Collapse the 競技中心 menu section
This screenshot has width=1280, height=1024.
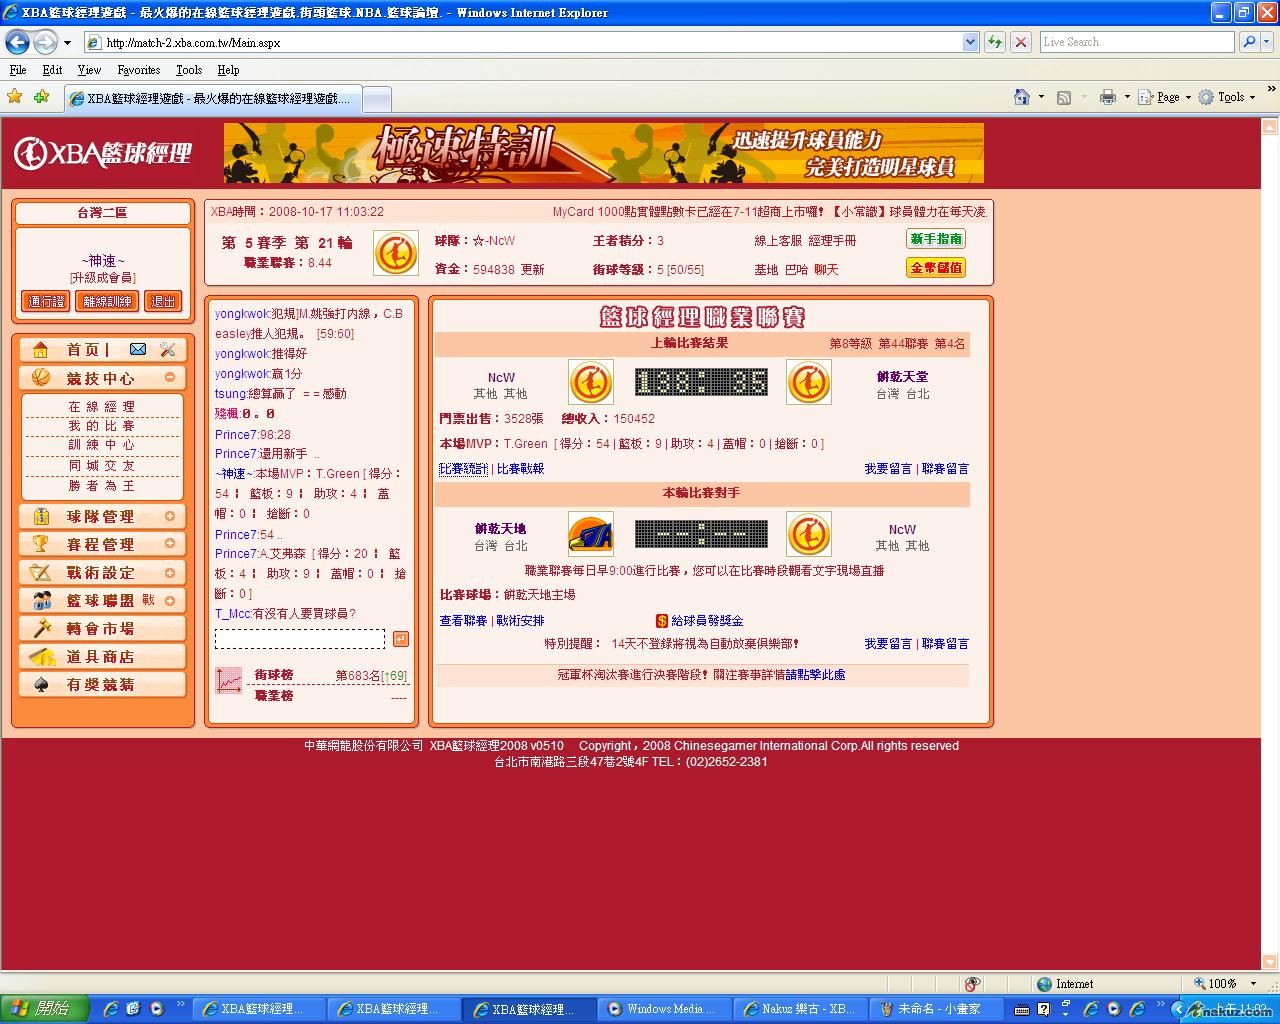pyautogui.click(x=170, y=378)
